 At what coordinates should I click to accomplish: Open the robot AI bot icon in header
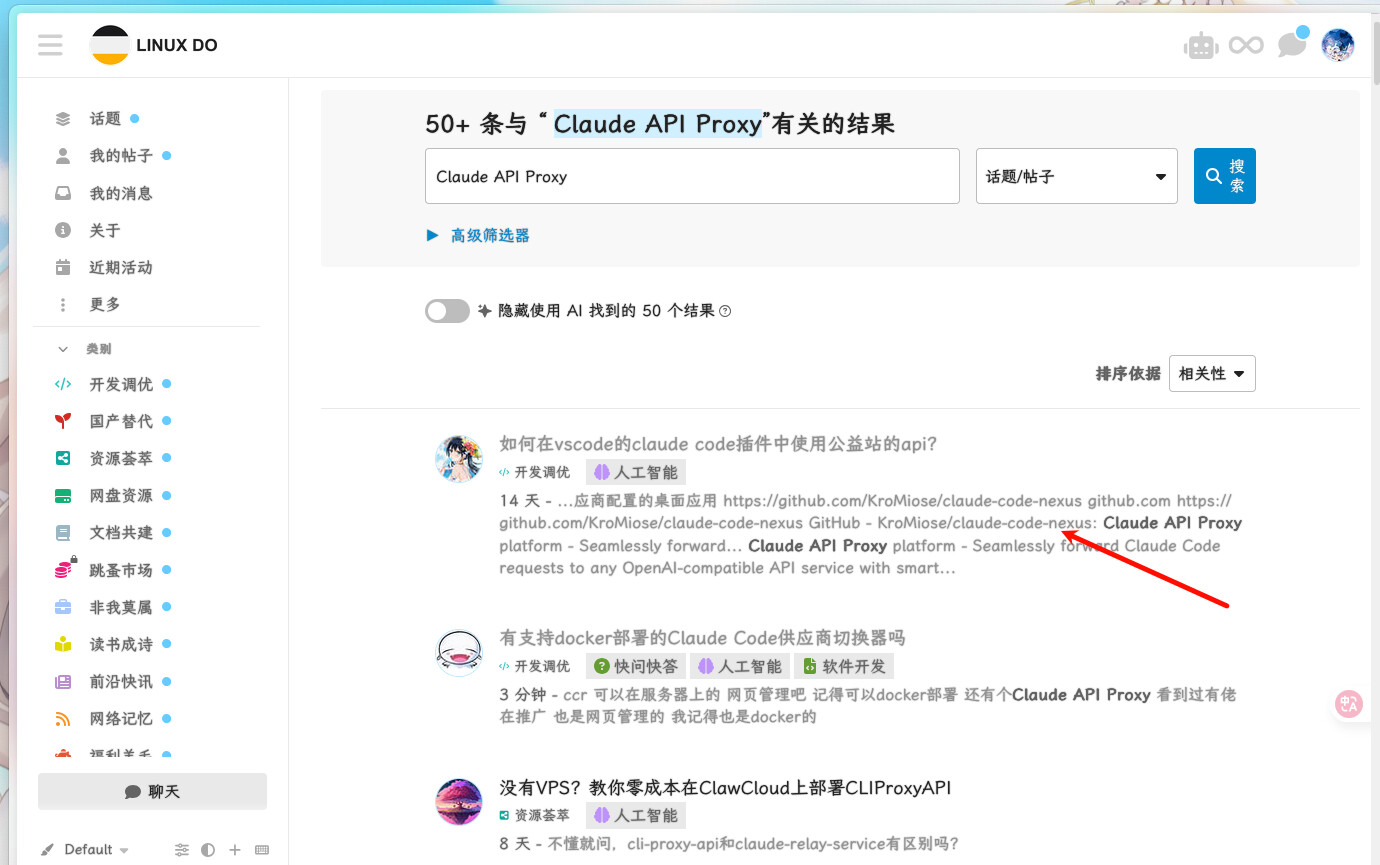(1200, 45)
